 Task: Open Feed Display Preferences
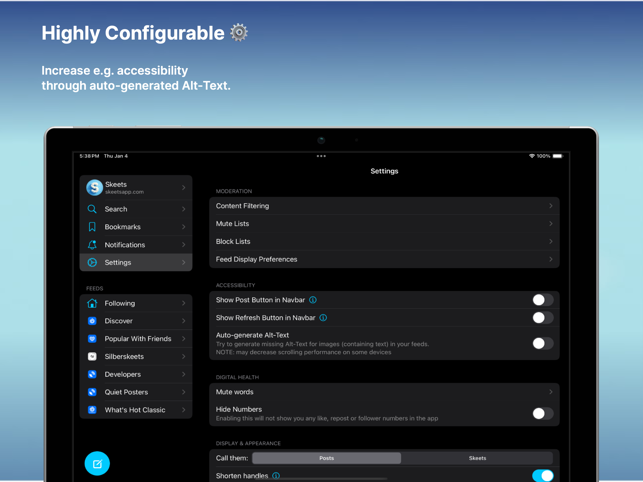(384, 259)
